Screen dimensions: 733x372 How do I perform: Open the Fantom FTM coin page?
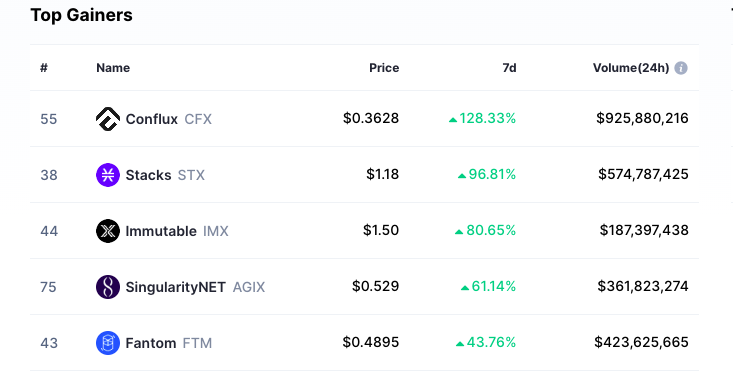click(x=168, y=343)
